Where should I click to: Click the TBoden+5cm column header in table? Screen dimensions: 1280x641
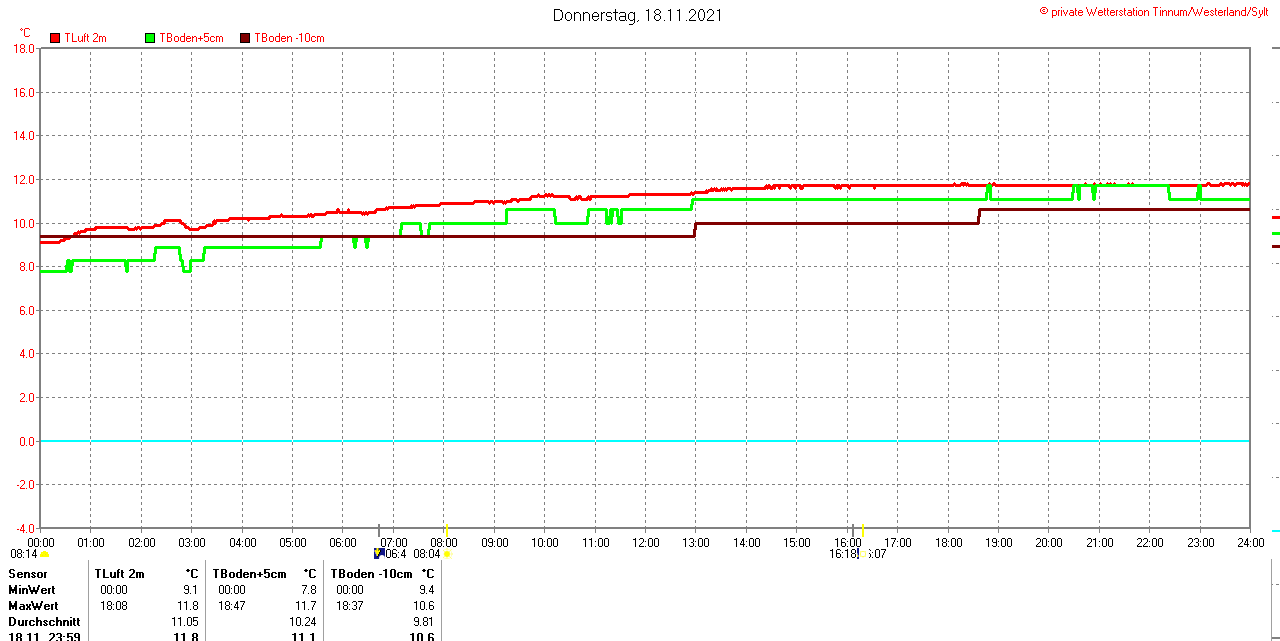[x=249, y=574]
